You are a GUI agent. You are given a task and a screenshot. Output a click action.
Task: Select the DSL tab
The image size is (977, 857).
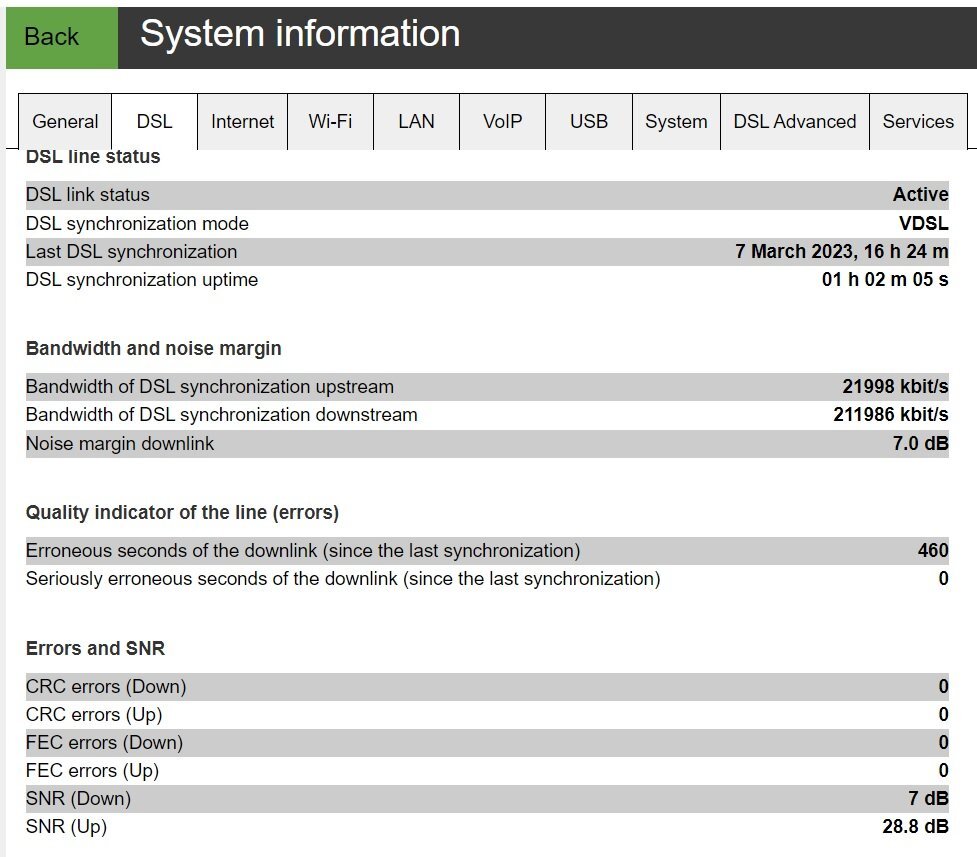click(x=155, y=122)
